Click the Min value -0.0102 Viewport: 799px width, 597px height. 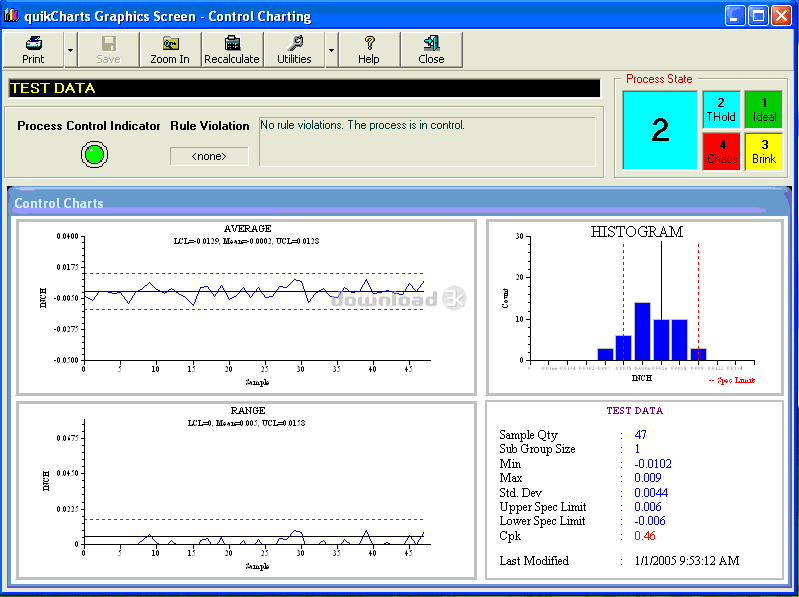(x=653, y=464)
